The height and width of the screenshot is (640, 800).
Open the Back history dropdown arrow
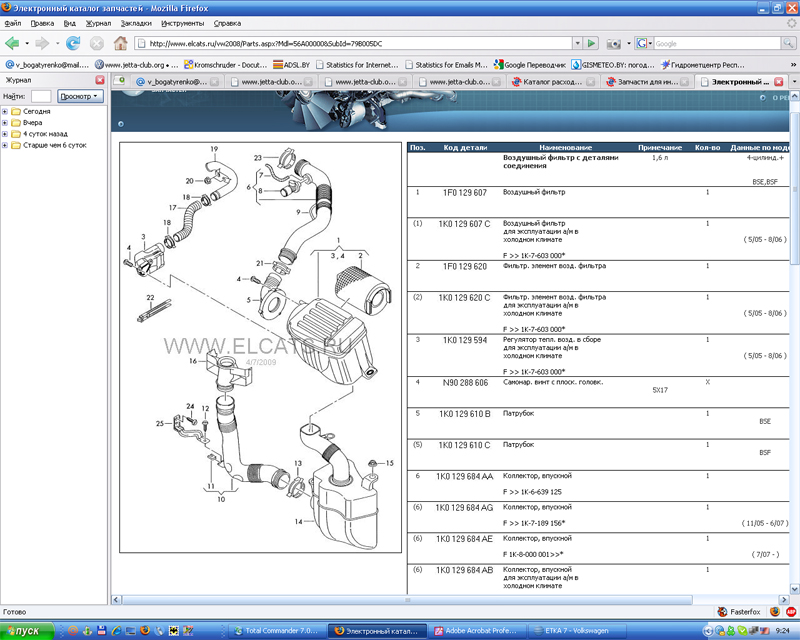[x=27, y=44]
